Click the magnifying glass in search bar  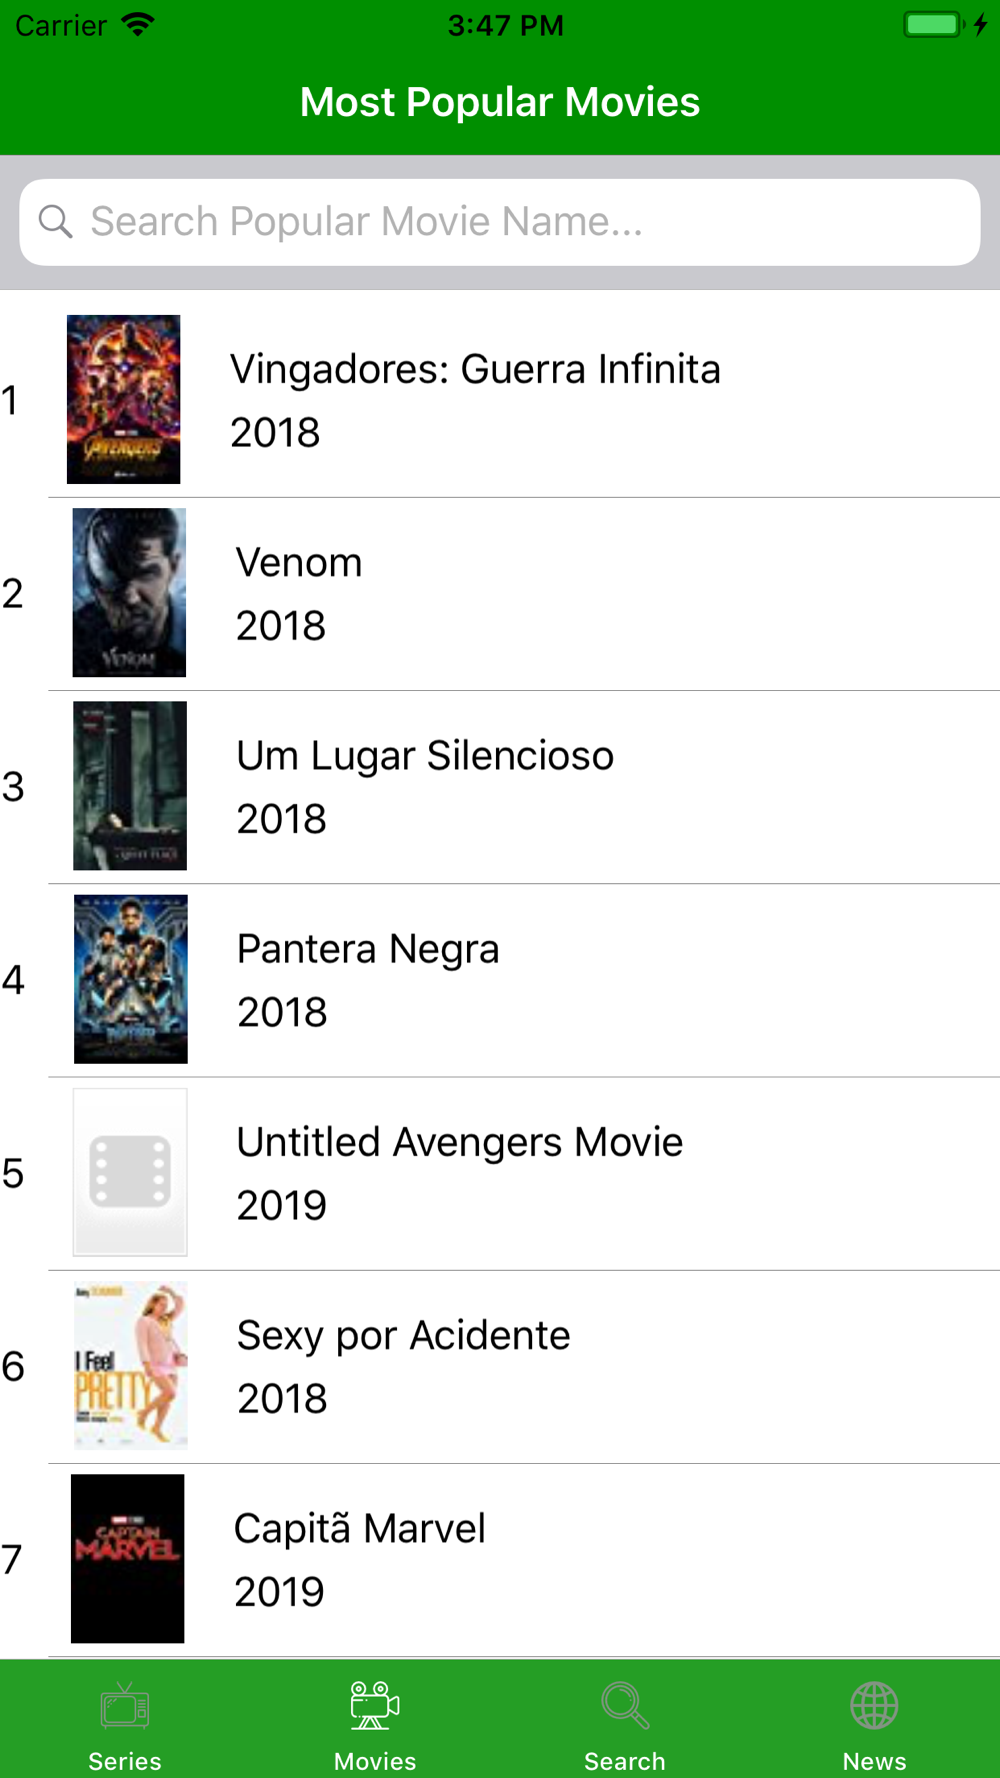[56, 222]
